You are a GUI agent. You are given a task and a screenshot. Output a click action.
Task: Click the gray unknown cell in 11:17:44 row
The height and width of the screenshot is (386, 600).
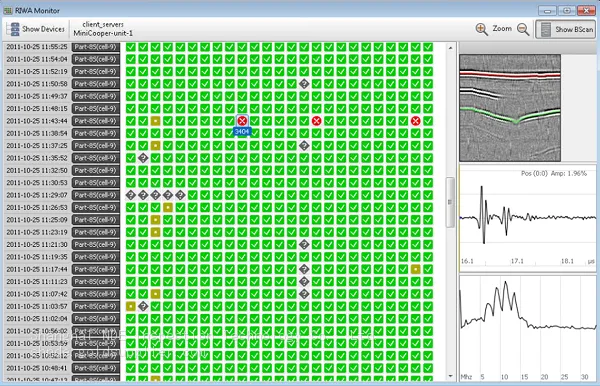(304, 269)
